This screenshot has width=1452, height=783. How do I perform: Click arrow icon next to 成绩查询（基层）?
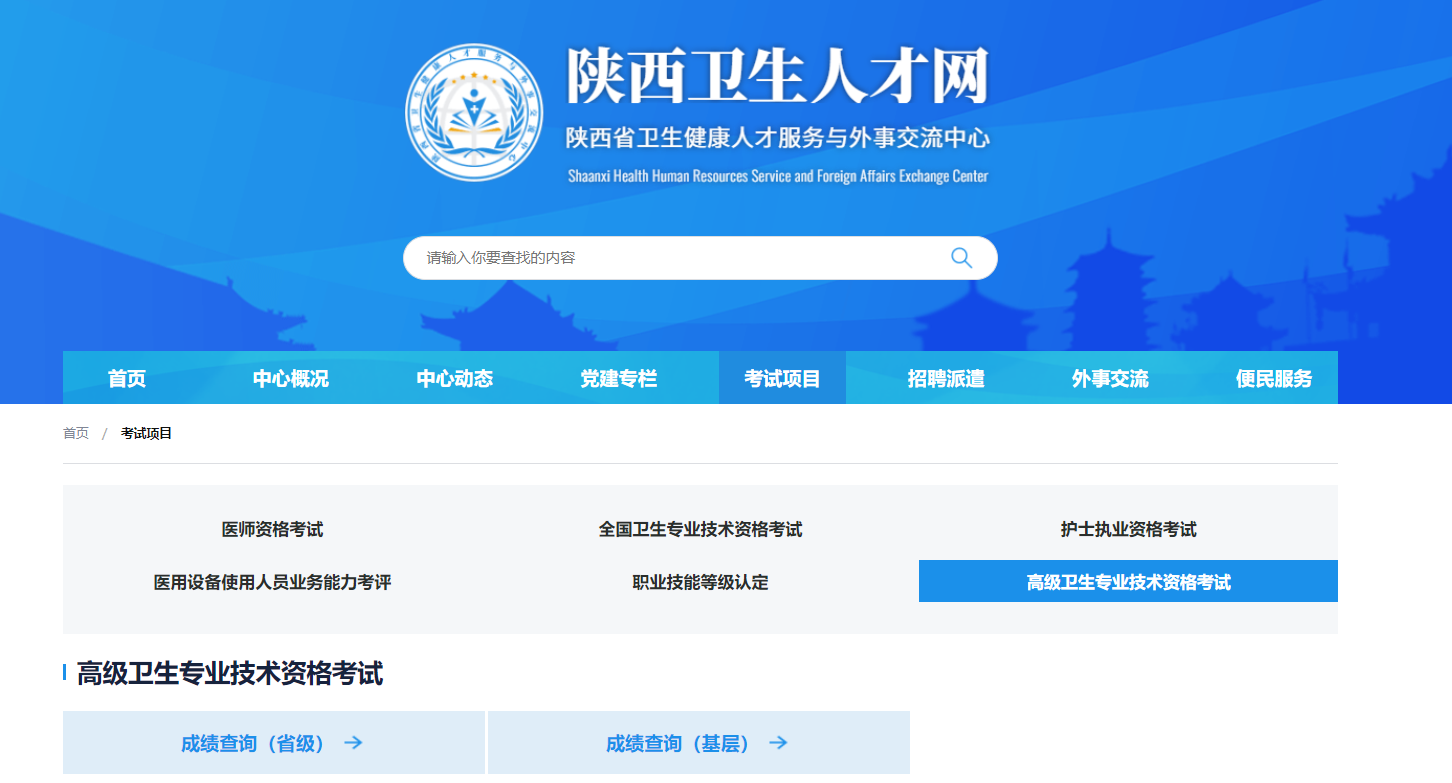click(x=778, y=743)
